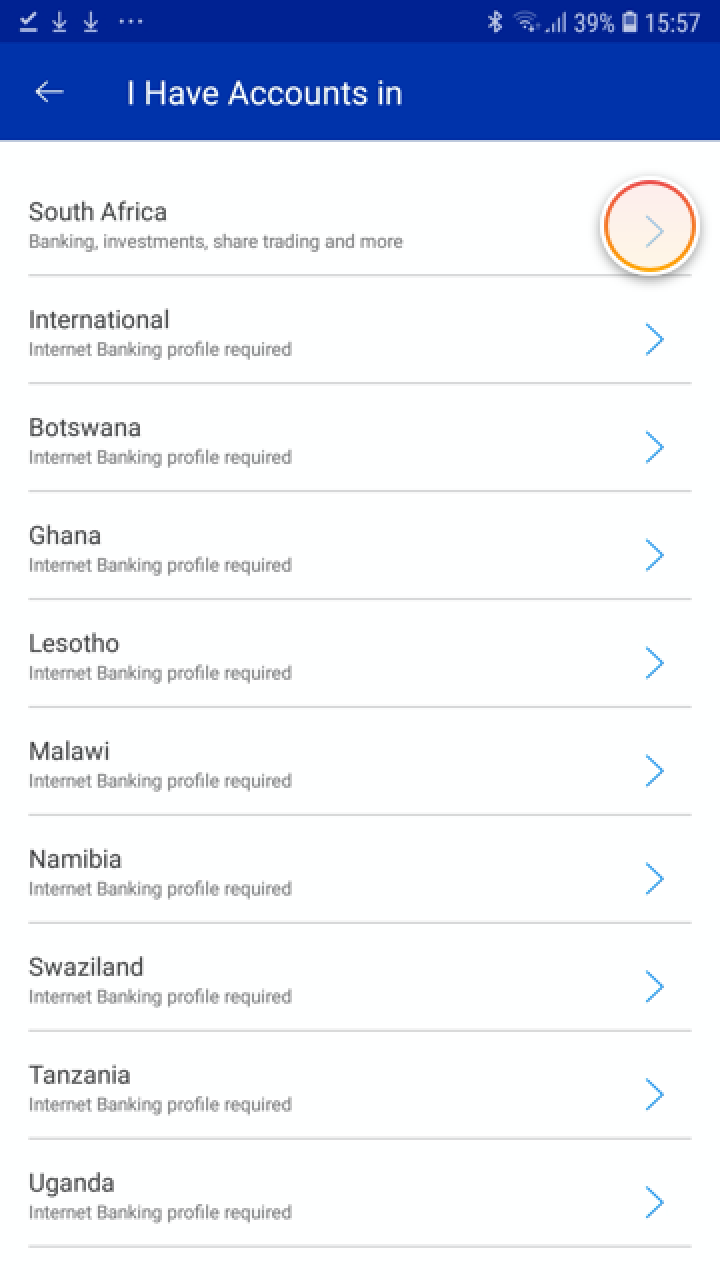Tap the chevron beside Lesotho

coord(654,664)
